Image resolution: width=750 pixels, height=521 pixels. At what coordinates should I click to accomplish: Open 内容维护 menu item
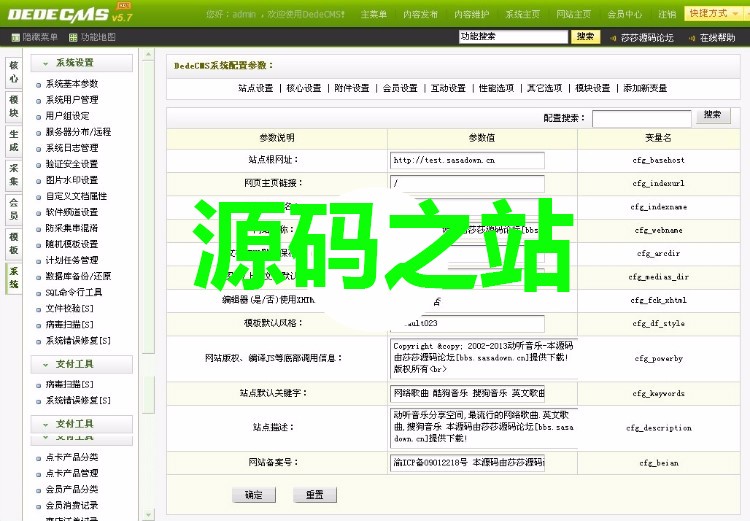(x=472, y=14)
